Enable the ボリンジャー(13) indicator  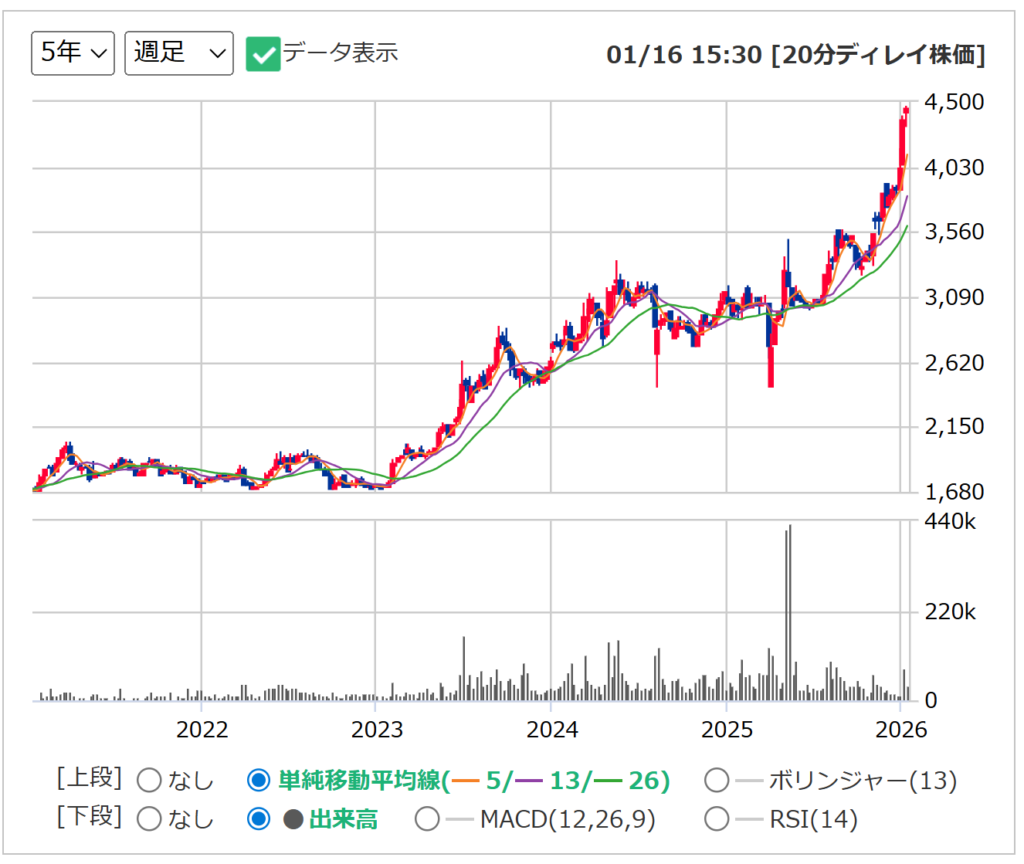click(x=717, y=780)
